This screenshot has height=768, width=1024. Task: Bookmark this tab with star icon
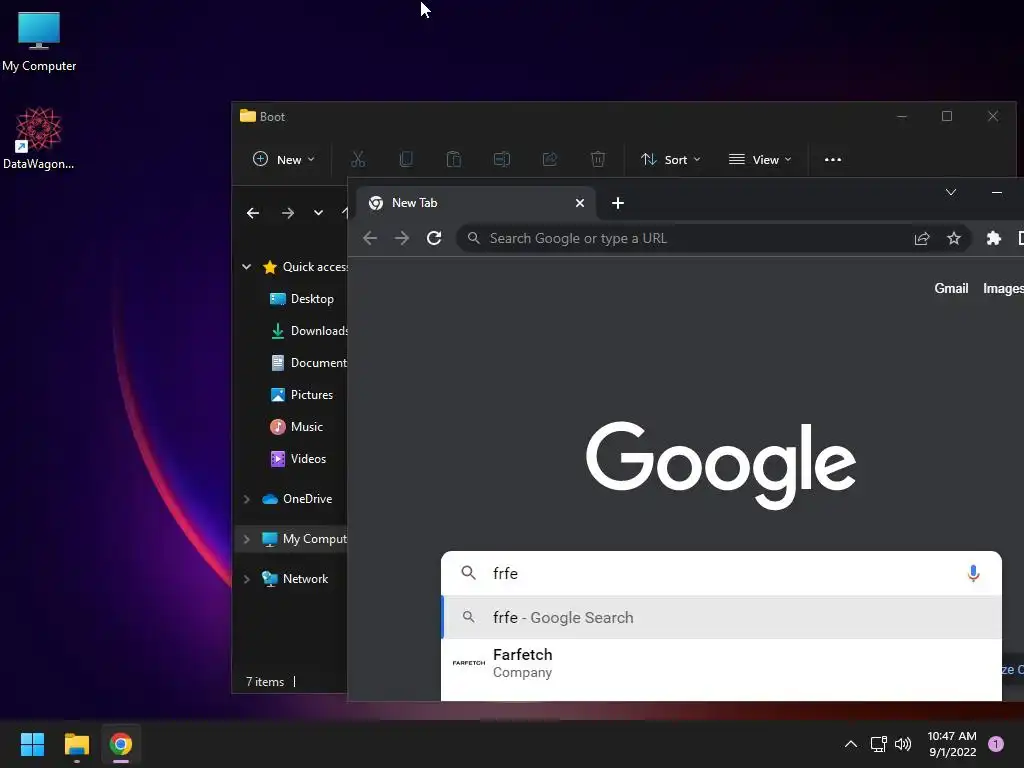[x=953, y=238]
